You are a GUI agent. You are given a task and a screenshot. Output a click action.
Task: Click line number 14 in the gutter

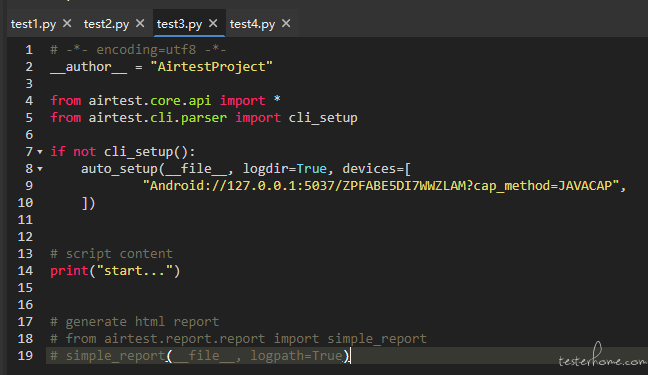coord(25,271)
